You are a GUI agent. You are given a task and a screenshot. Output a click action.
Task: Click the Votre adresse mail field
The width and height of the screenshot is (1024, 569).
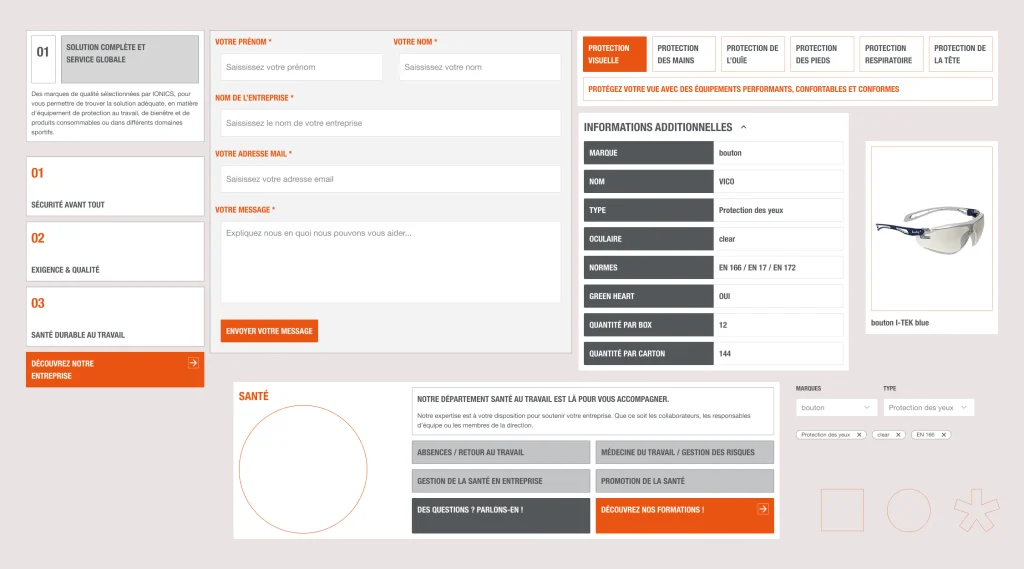tap(391, 179)
